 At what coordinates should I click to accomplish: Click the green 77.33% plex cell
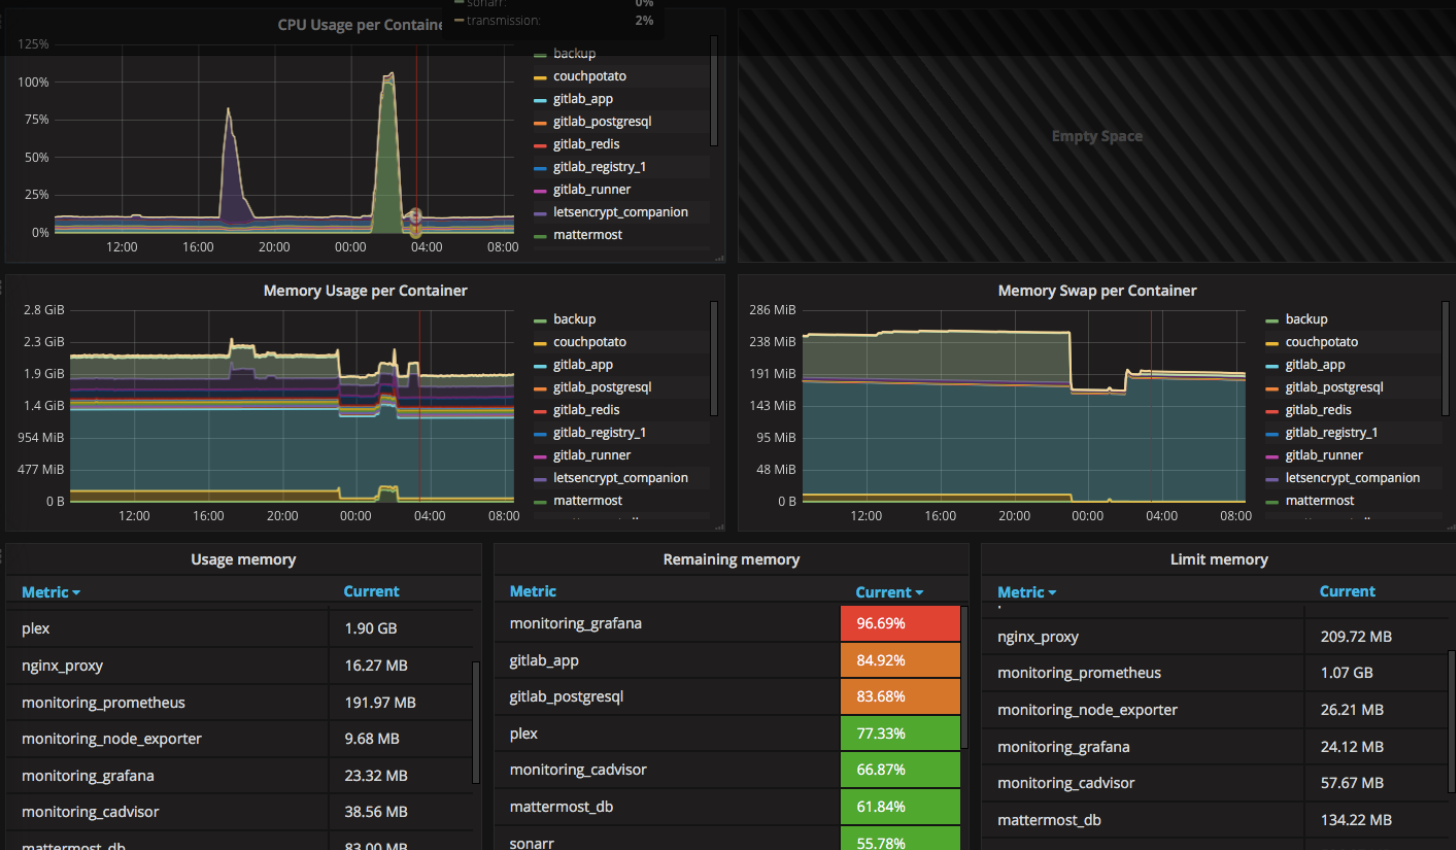[x=900, y=733]
